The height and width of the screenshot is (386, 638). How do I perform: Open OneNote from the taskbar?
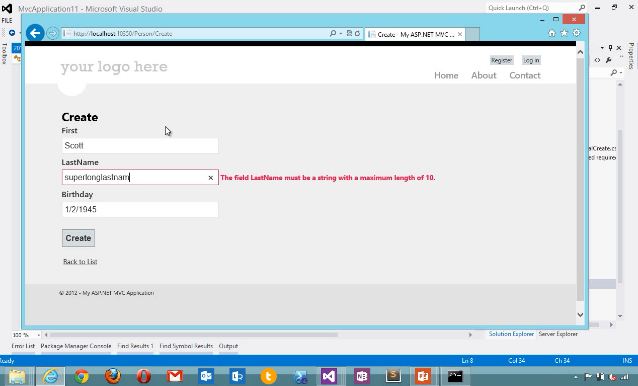tap(361, 377)
